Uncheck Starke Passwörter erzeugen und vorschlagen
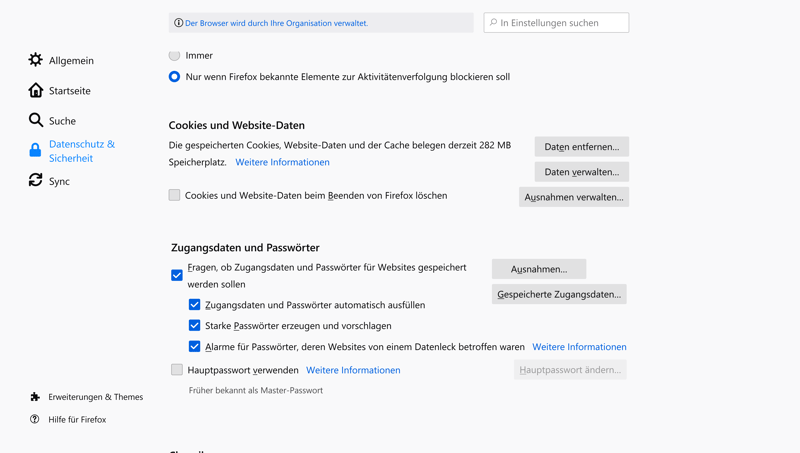 [x=195, y=326]
